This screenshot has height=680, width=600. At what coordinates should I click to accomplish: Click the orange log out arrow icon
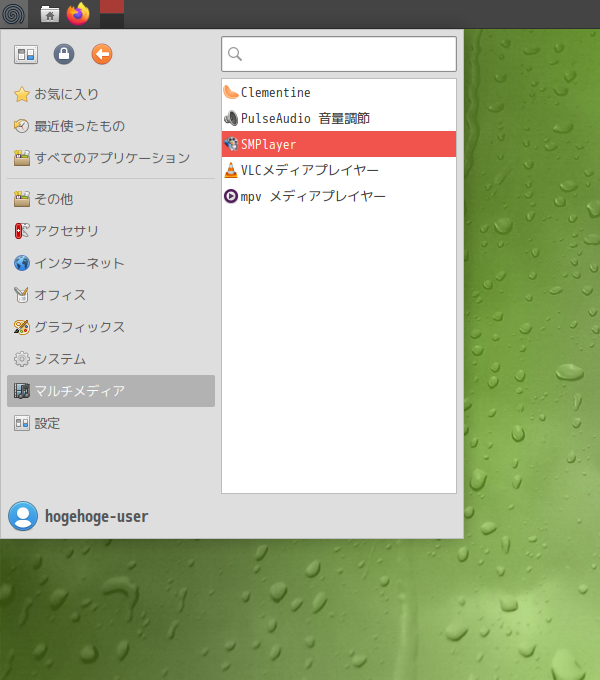pos(102,54)
